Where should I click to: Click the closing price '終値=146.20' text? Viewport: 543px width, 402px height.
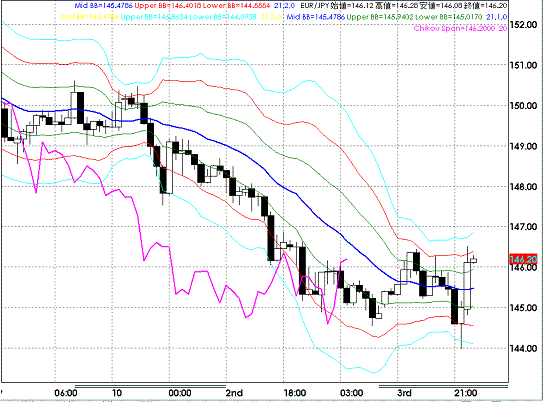click(485, 6)
